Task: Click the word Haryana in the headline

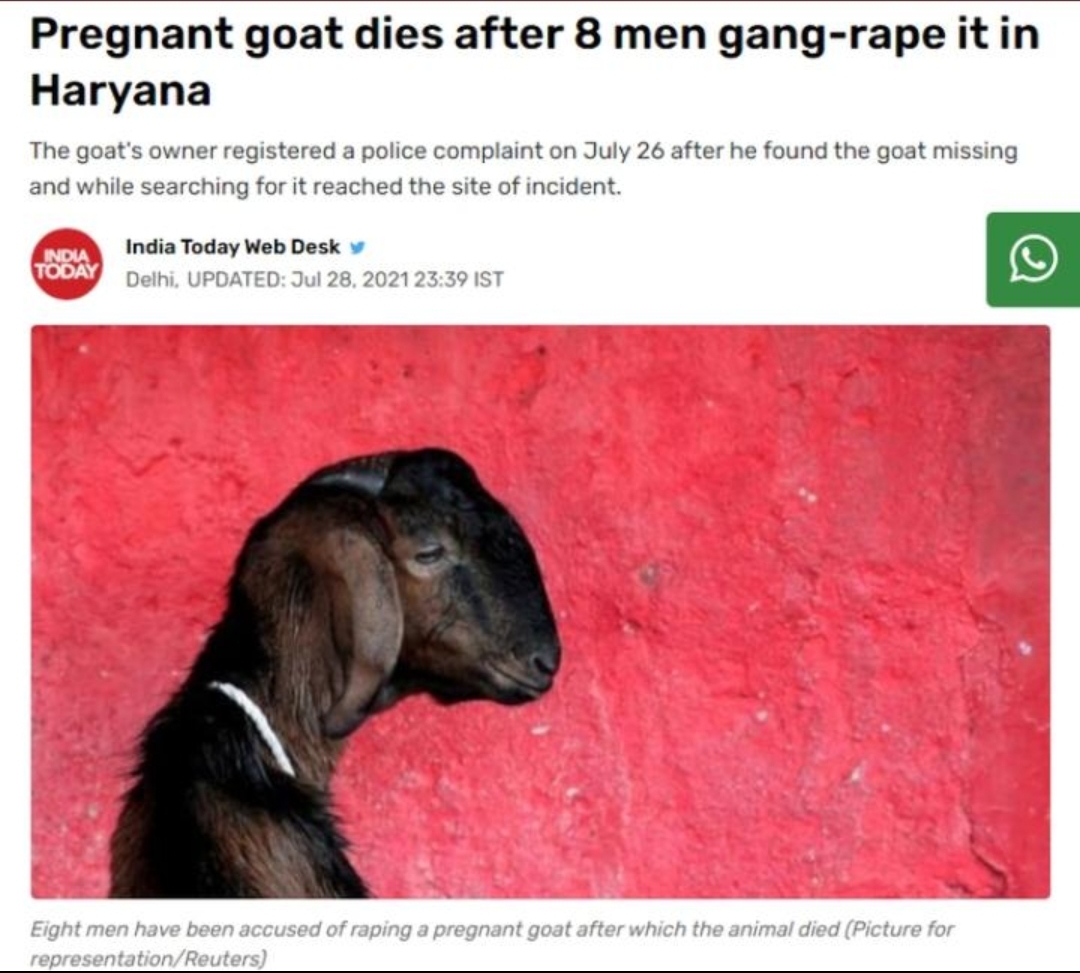Action: (x=121, y=90)
